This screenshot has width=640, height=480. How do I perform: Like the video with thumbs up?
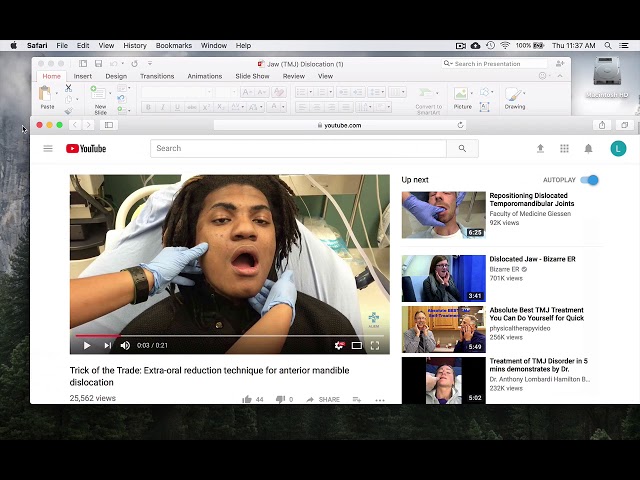[247, 399]
